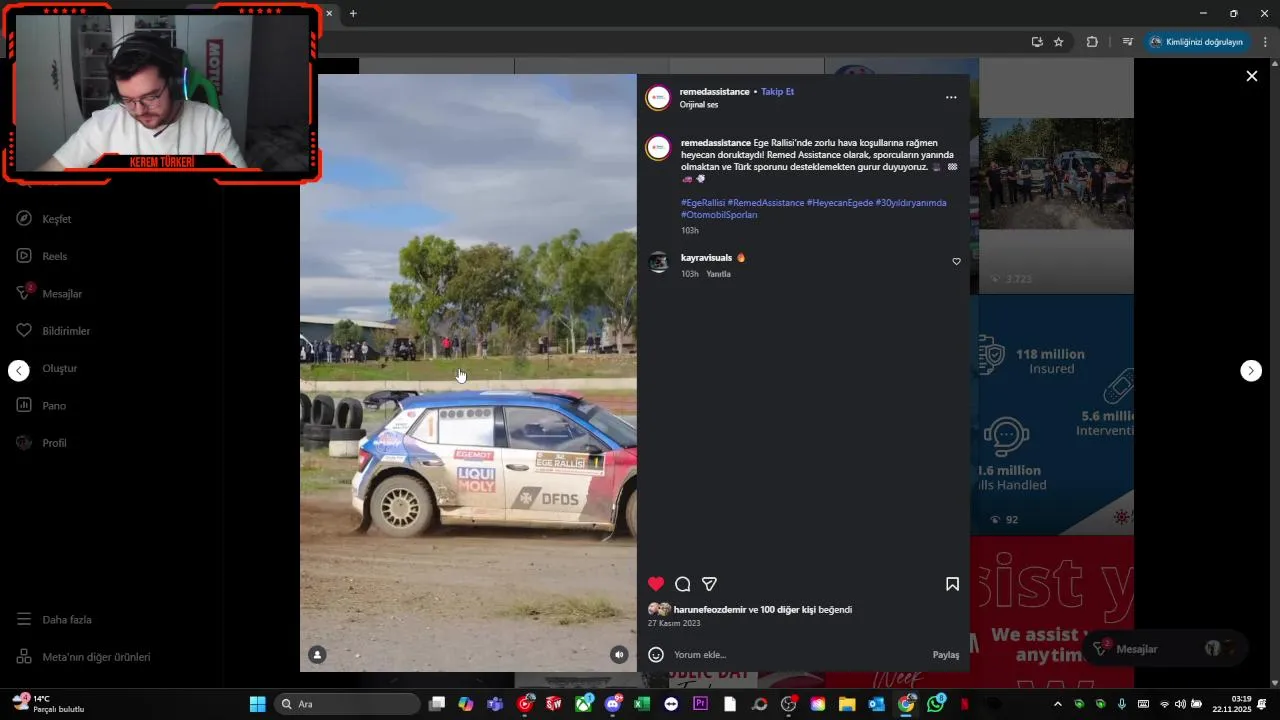Open harunefeozdemir's profile from likes

click(710, 610)
